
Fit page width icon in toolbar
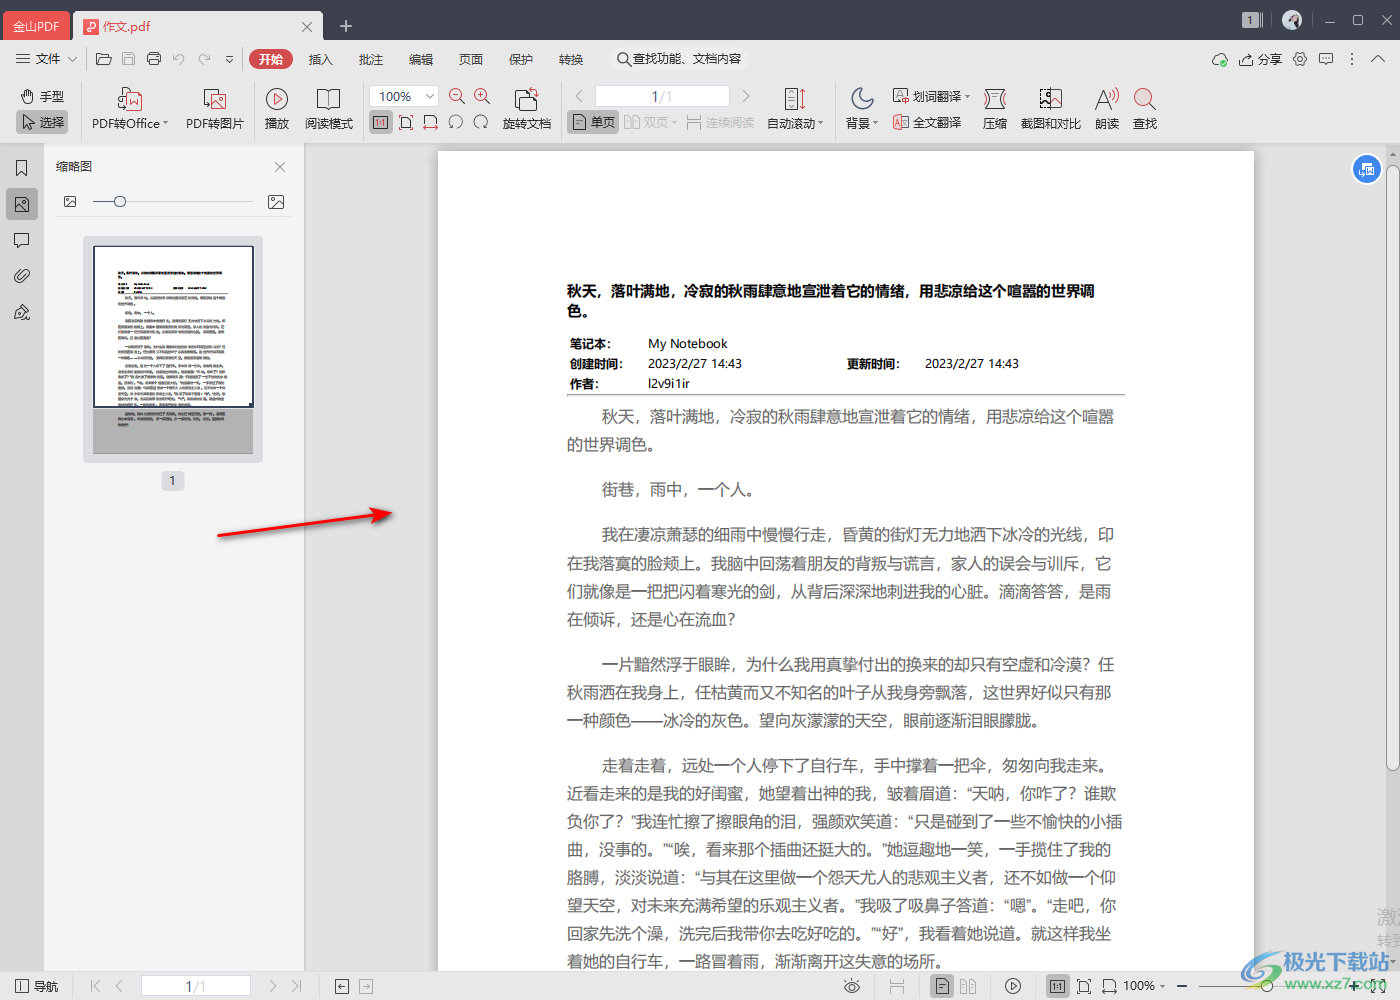(431, 122)
